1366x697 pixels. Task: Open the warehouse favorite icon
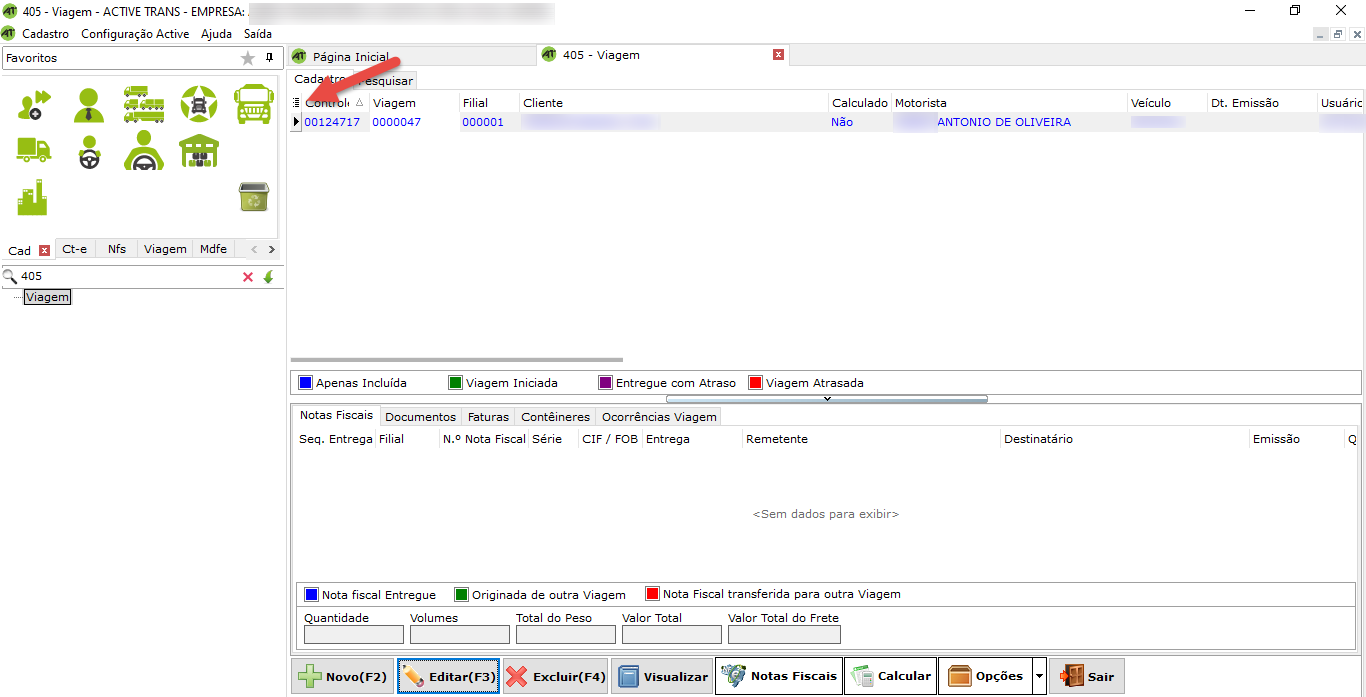(199, 151)
